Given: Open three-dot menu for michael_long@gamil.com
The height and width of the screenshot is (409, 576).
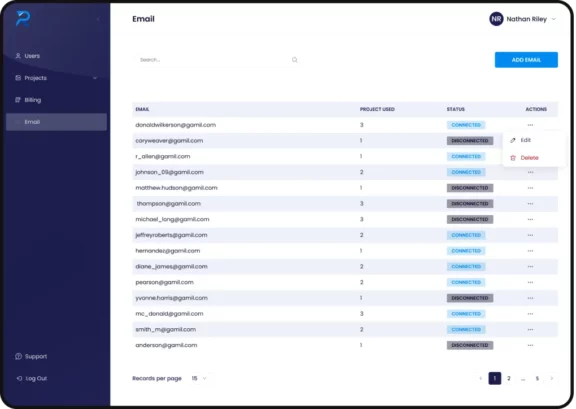Looking at the screenshot, I should (530, 219).
